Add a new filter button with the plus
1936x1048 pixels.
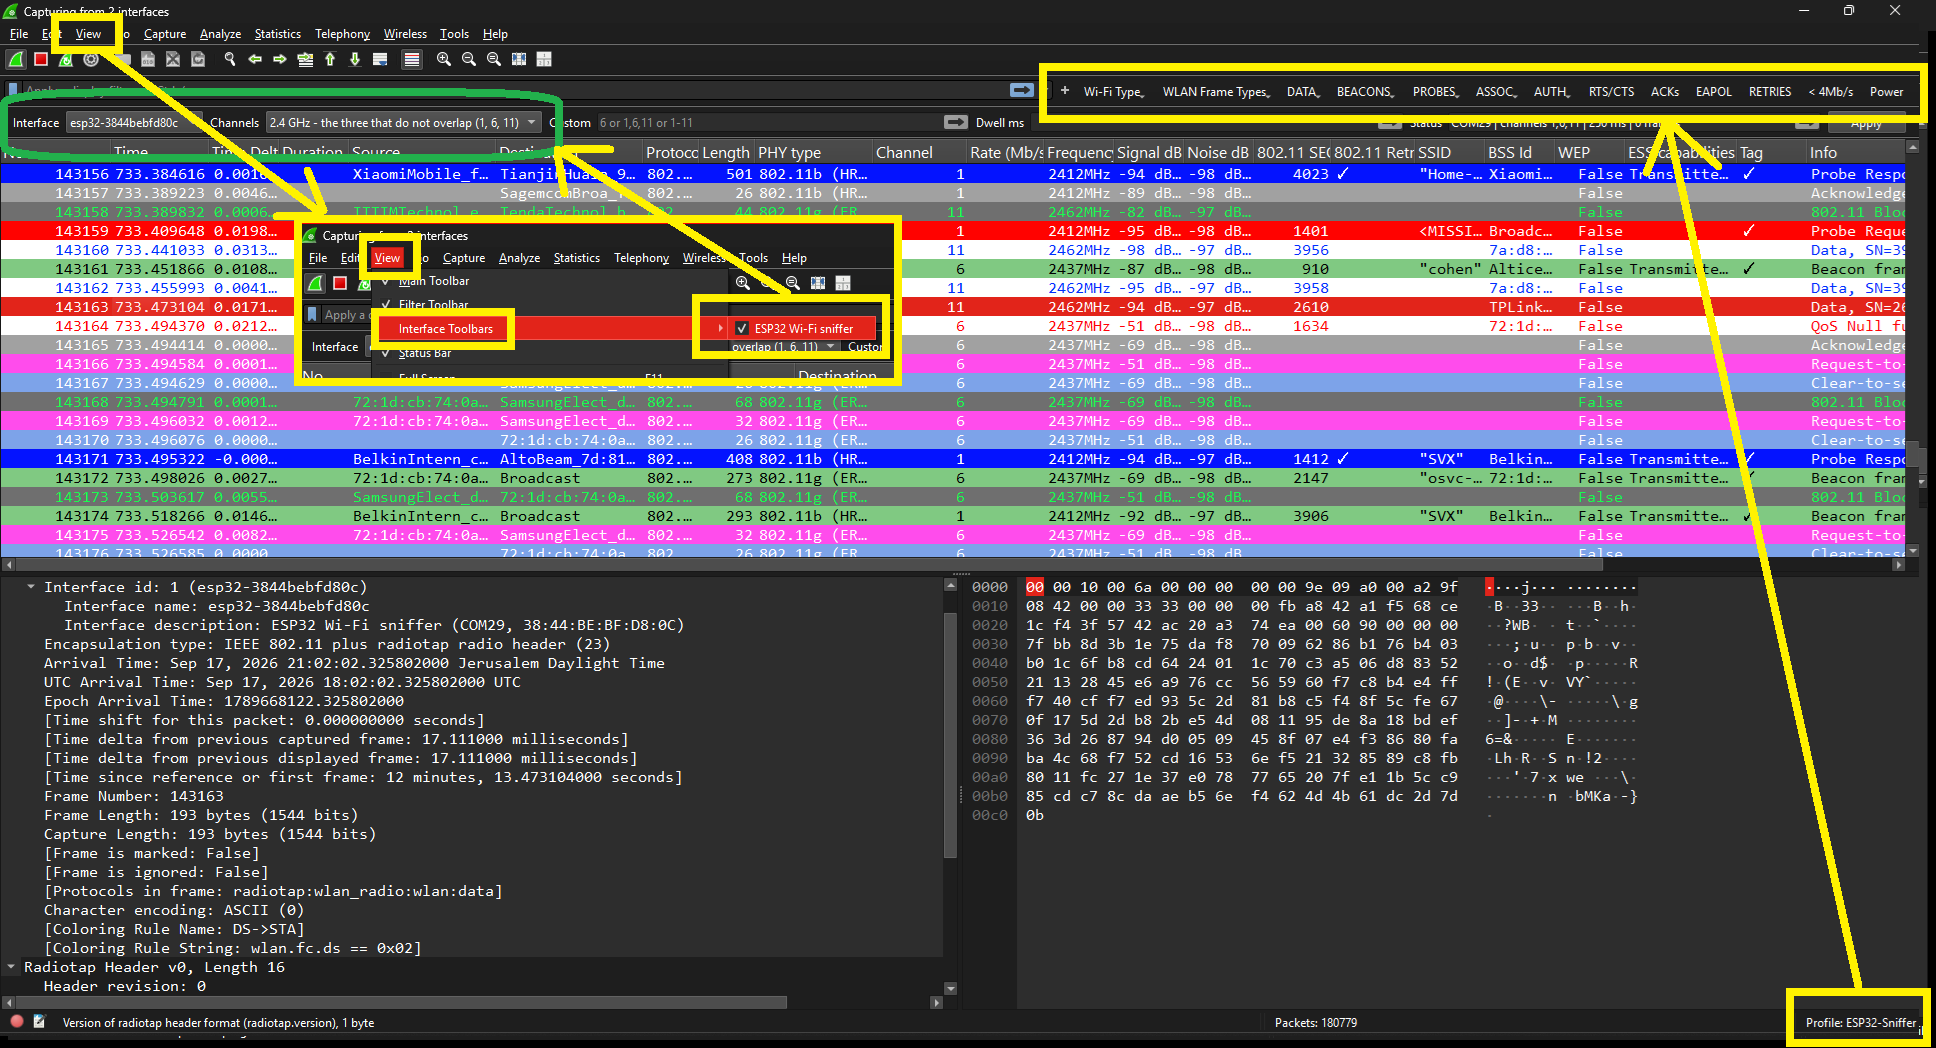1065,91
